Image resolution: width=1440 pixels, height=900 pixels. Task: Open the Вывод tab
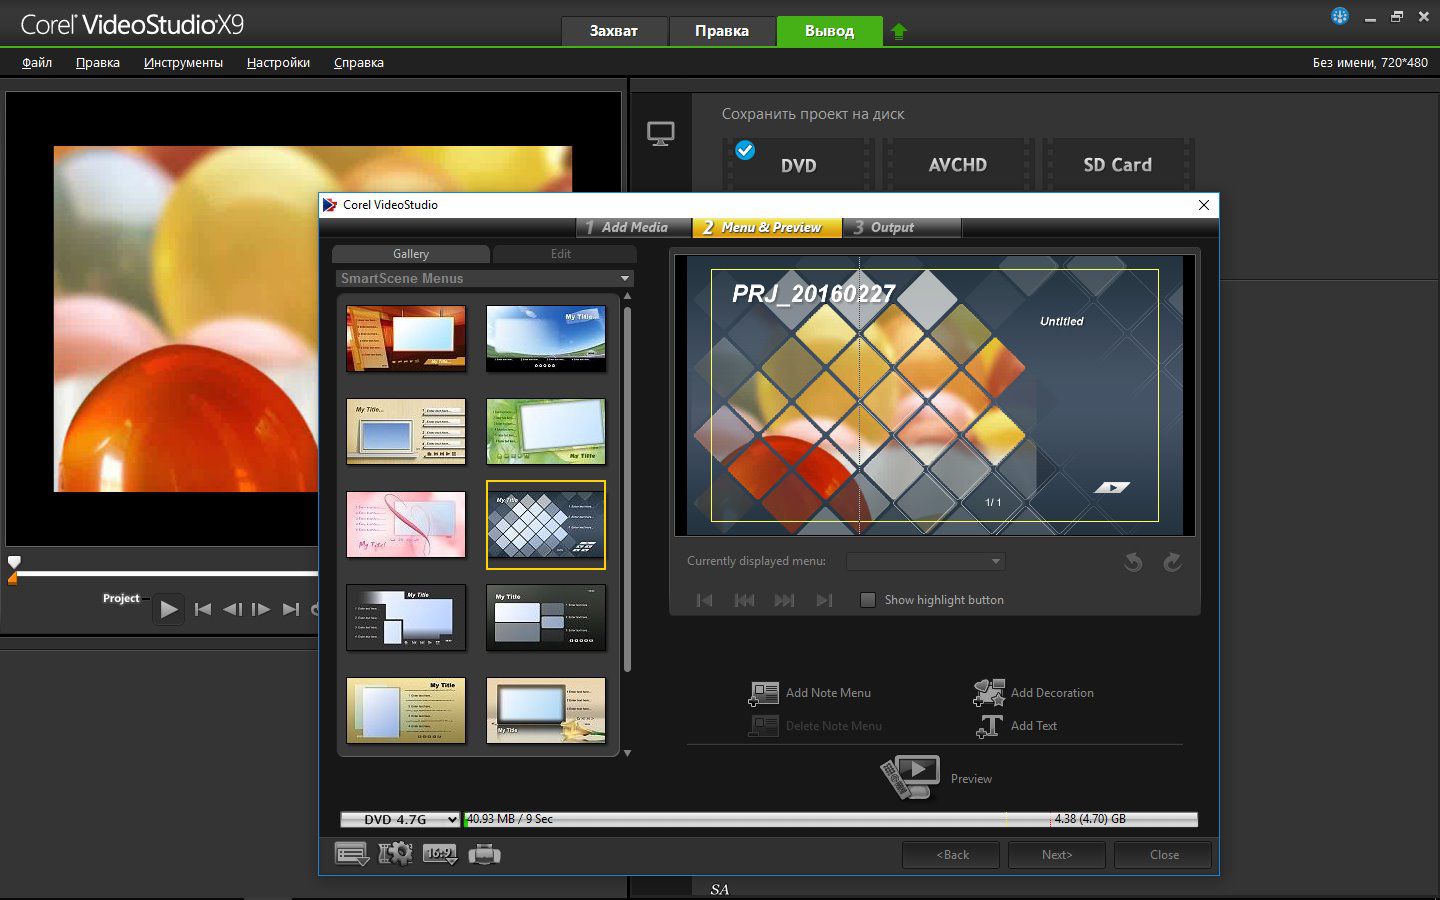click(x=830, y=31)
